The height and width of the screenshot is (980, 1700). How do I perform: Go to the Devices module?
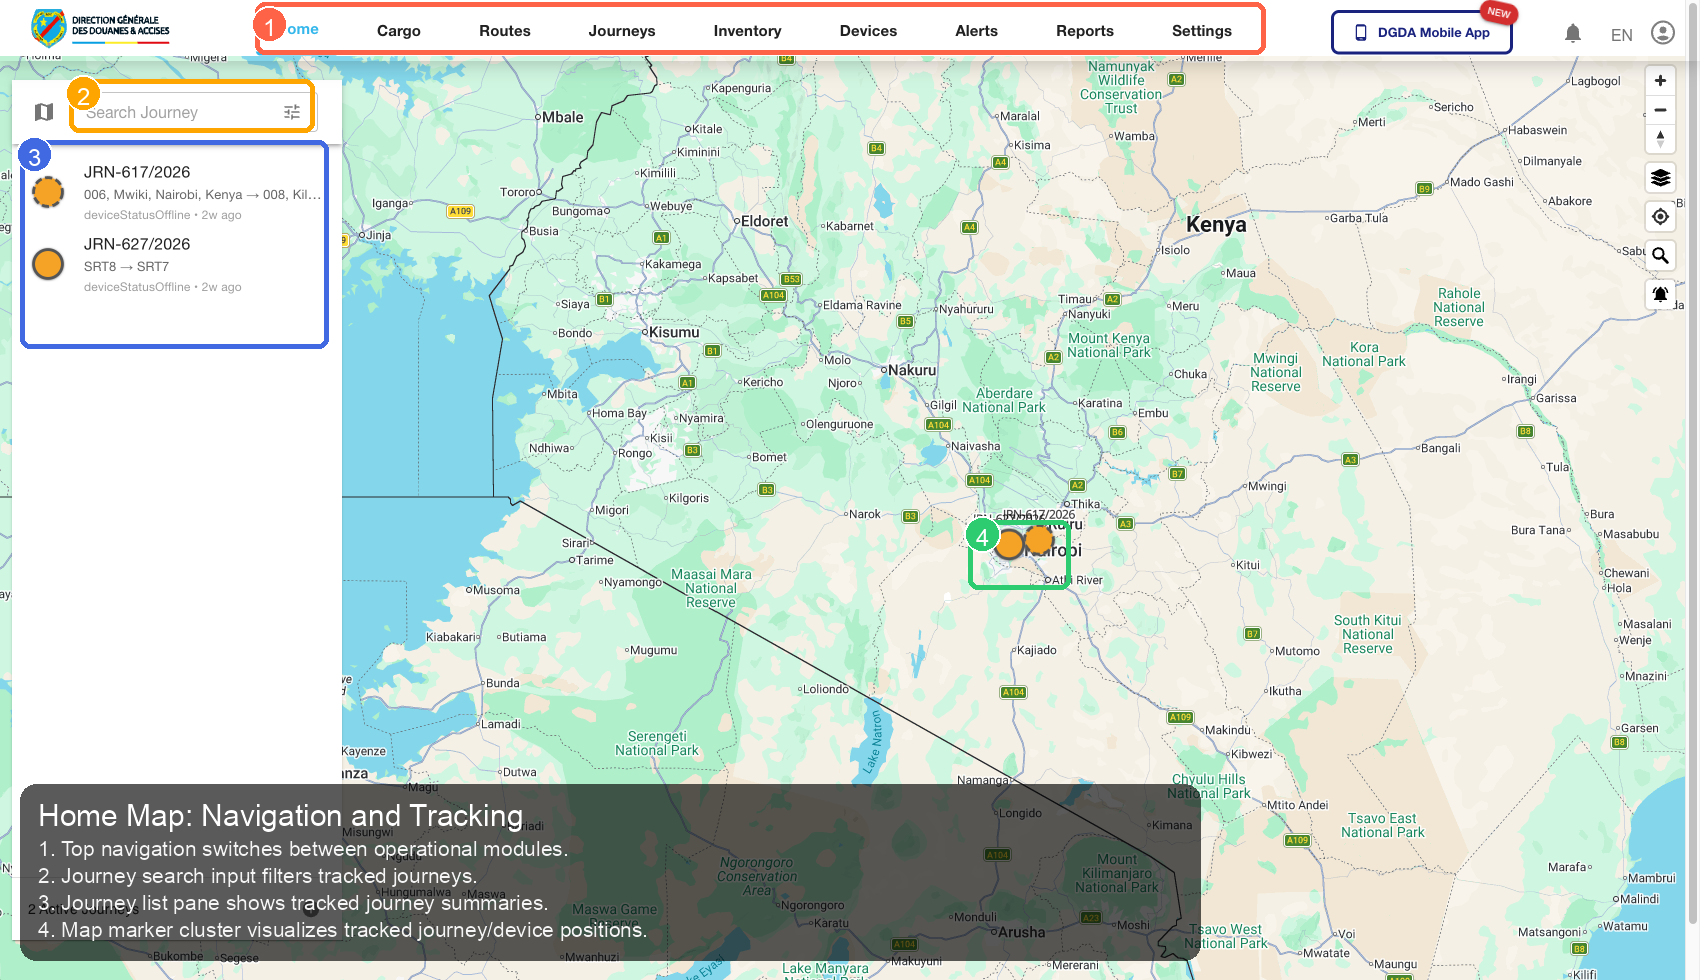point(868,31)
